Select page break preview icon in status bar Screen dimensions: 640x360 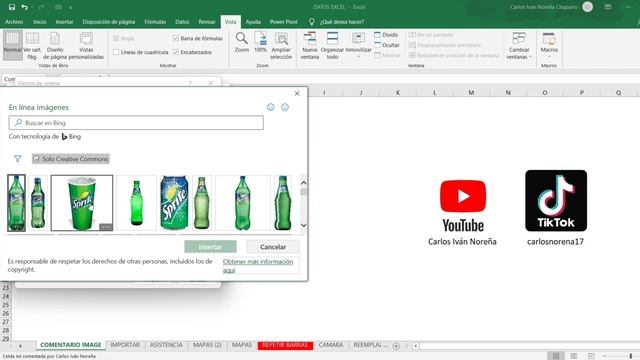[x=591, y=356]
